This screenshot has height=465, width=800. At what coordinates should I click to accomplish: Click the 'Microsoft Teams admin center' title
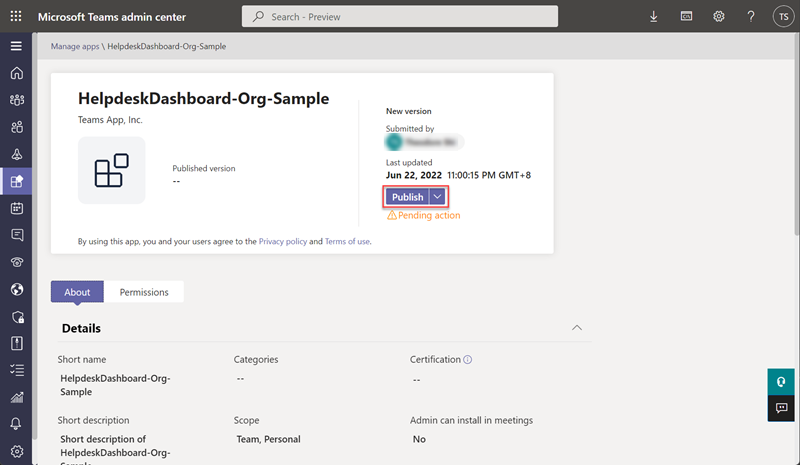coord(112,17)
